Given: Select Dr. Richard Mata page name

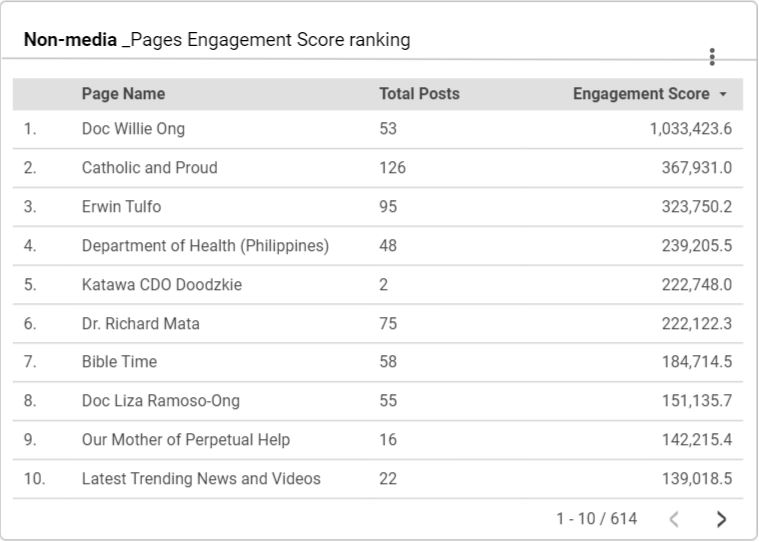Looking at the screenshot, I should [x=140, y=323].
